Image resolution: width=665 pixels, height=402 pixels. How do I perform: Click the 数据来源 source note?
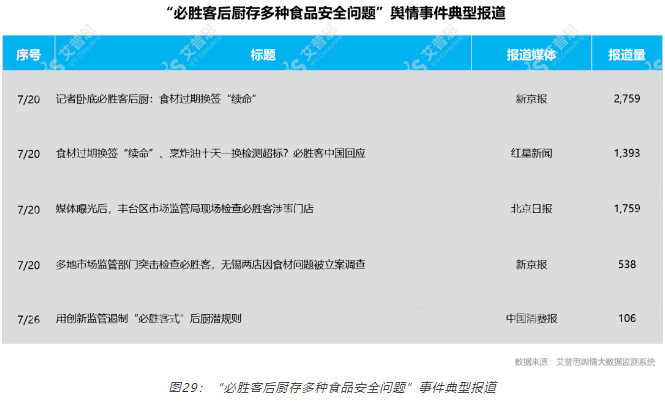[585, 362]
